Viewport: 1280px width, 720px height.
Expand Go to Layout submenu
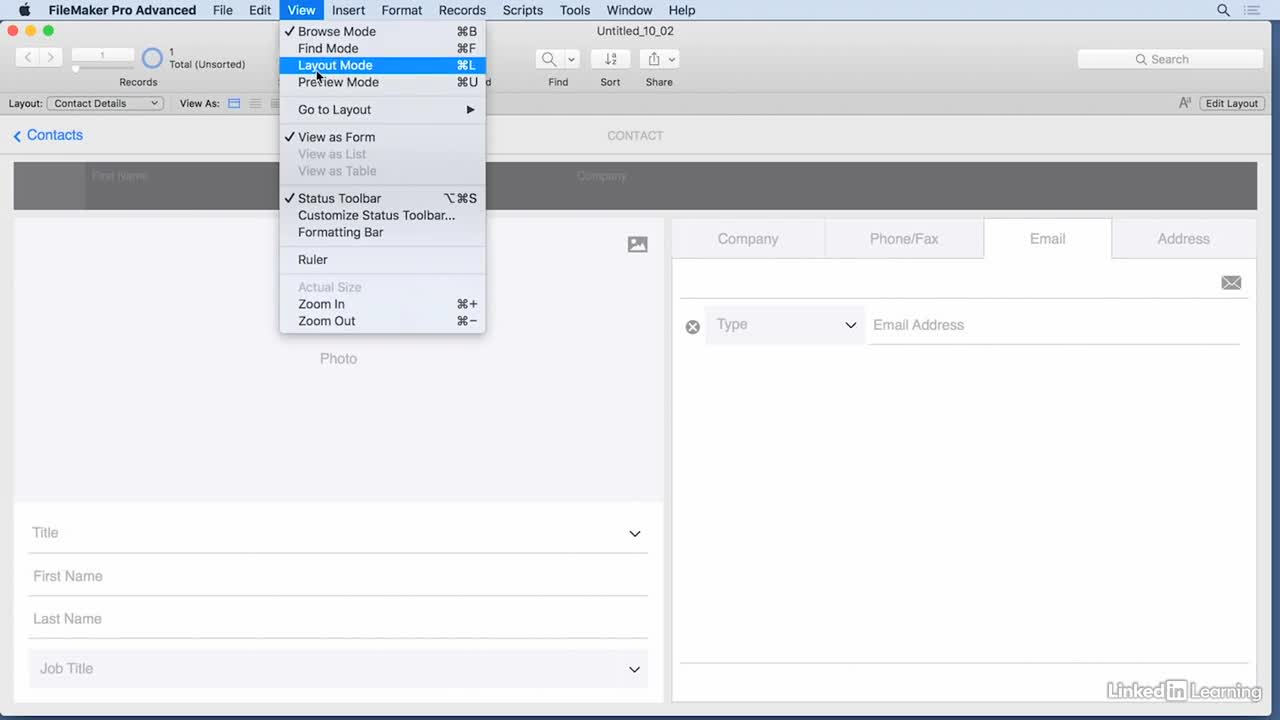382,110
